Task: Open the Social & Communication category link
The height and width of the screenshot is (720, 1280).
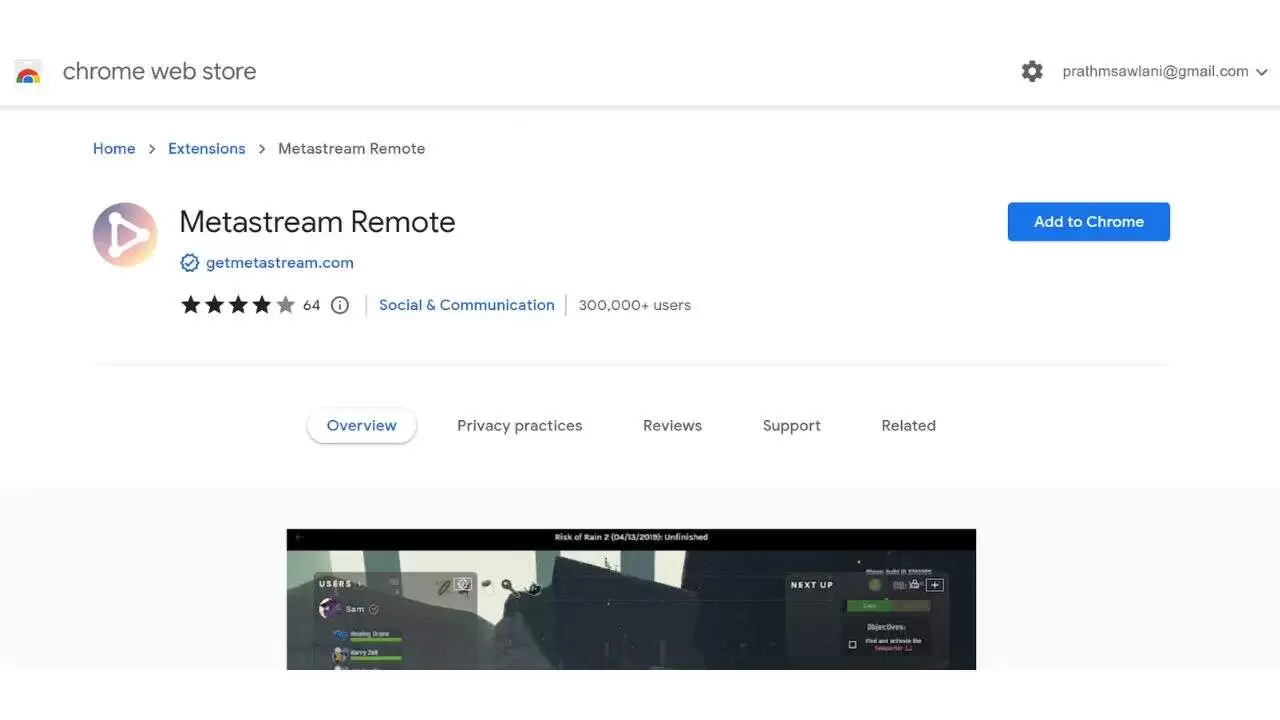Action: pos(466,305)
